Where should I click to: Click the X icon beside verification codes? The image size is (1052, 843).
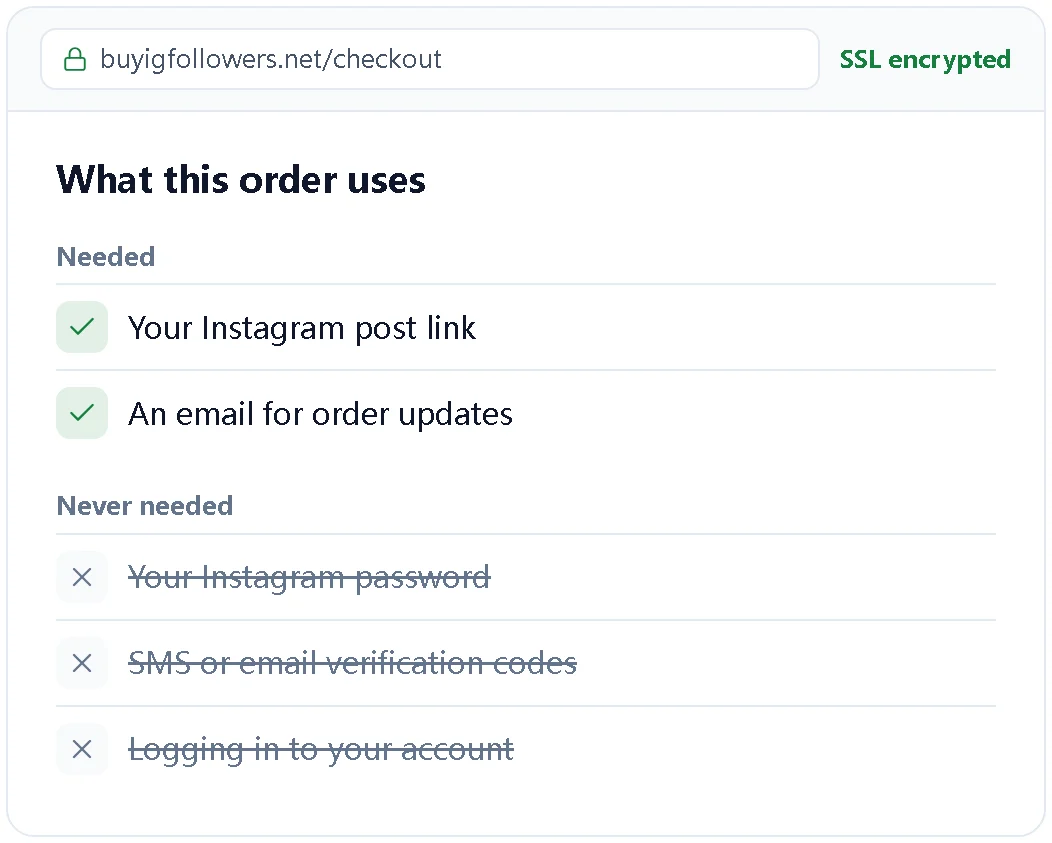82,663
